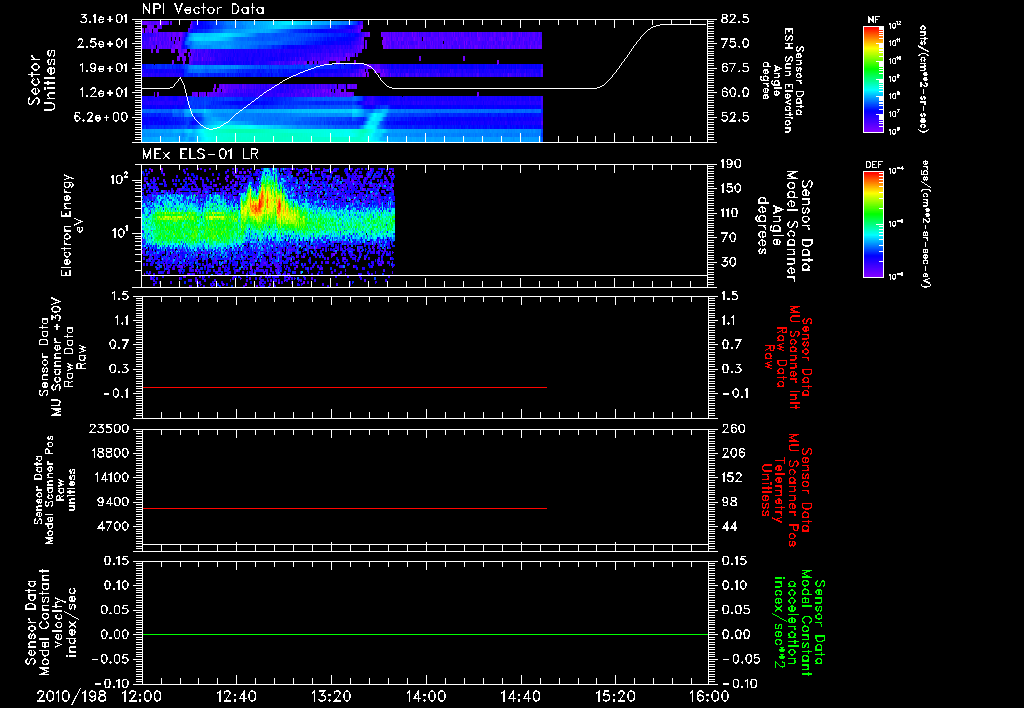Click the 'Sector Unitless' axis title
The height and width of the screenshot is (708, 1024).
click(42, 80)
